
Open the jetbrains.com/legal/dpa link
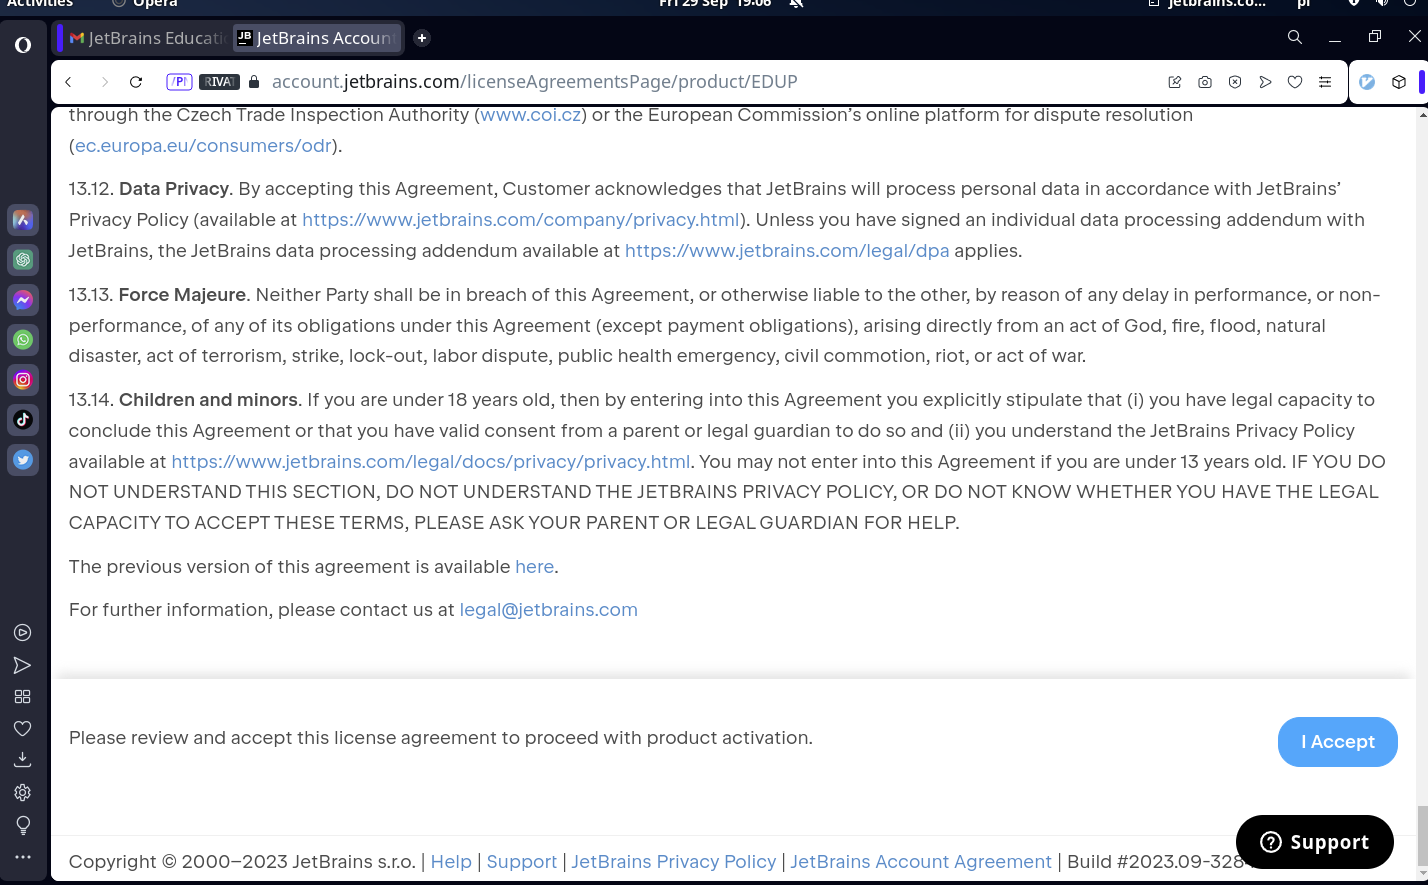[x=787, y=251]
